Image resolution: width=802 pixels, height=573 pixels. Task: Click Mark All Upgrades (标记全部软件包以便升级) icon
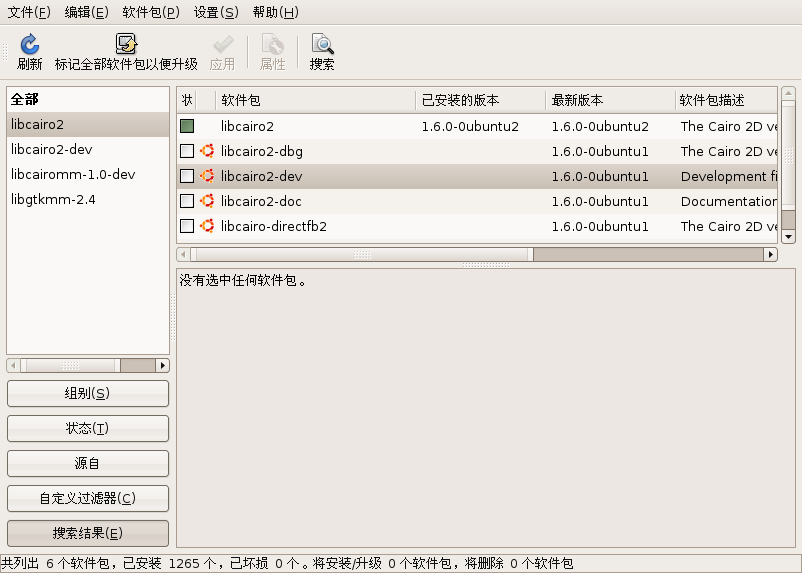pyautogui.click(x=126, y=45)
